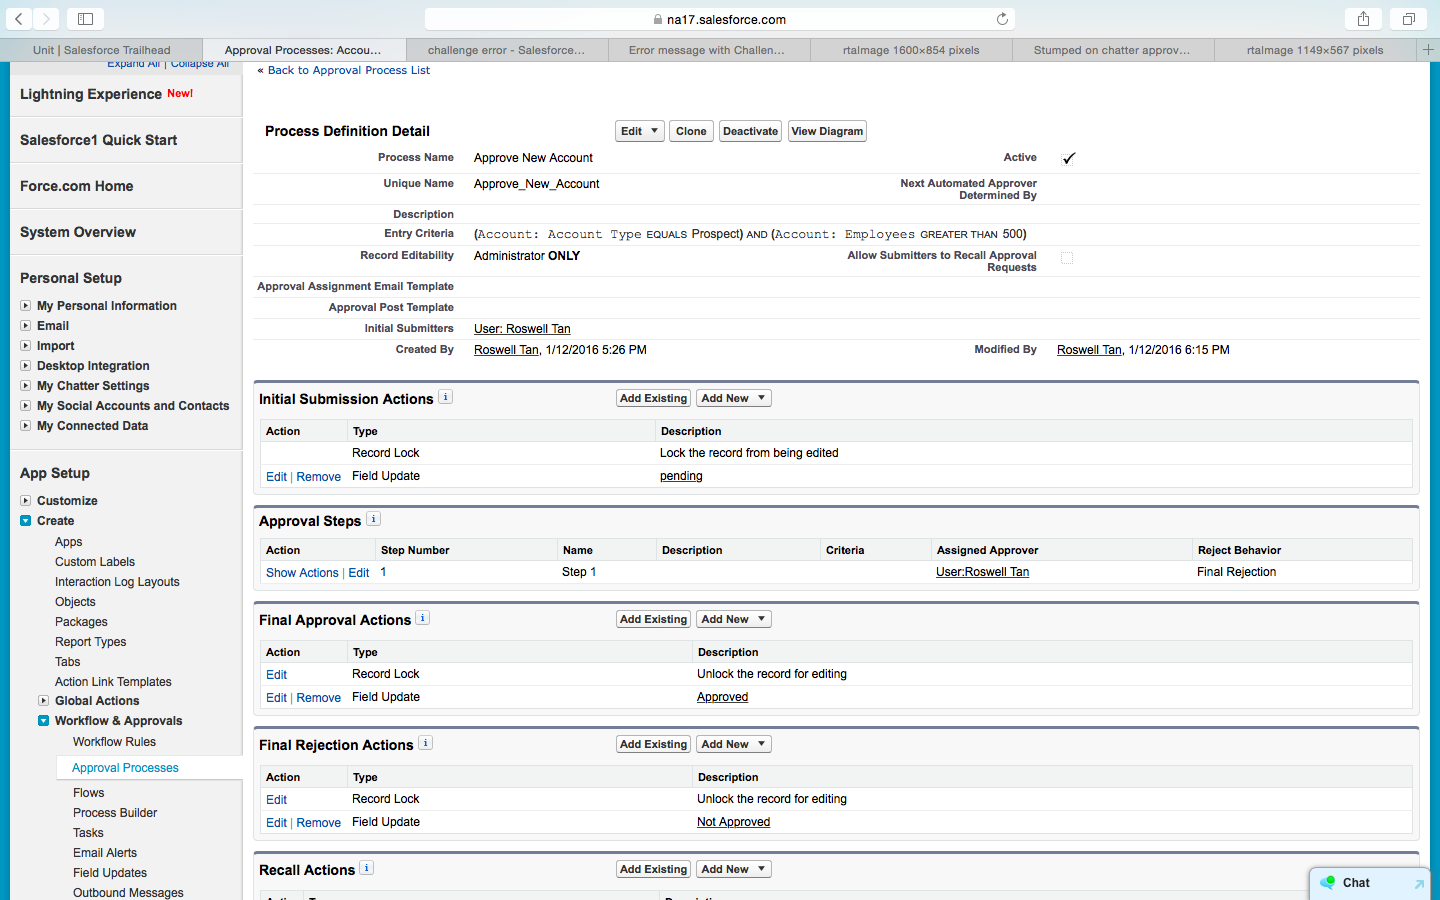
Task: Select Process Builder in the sidebar menu
Action: 115,813
